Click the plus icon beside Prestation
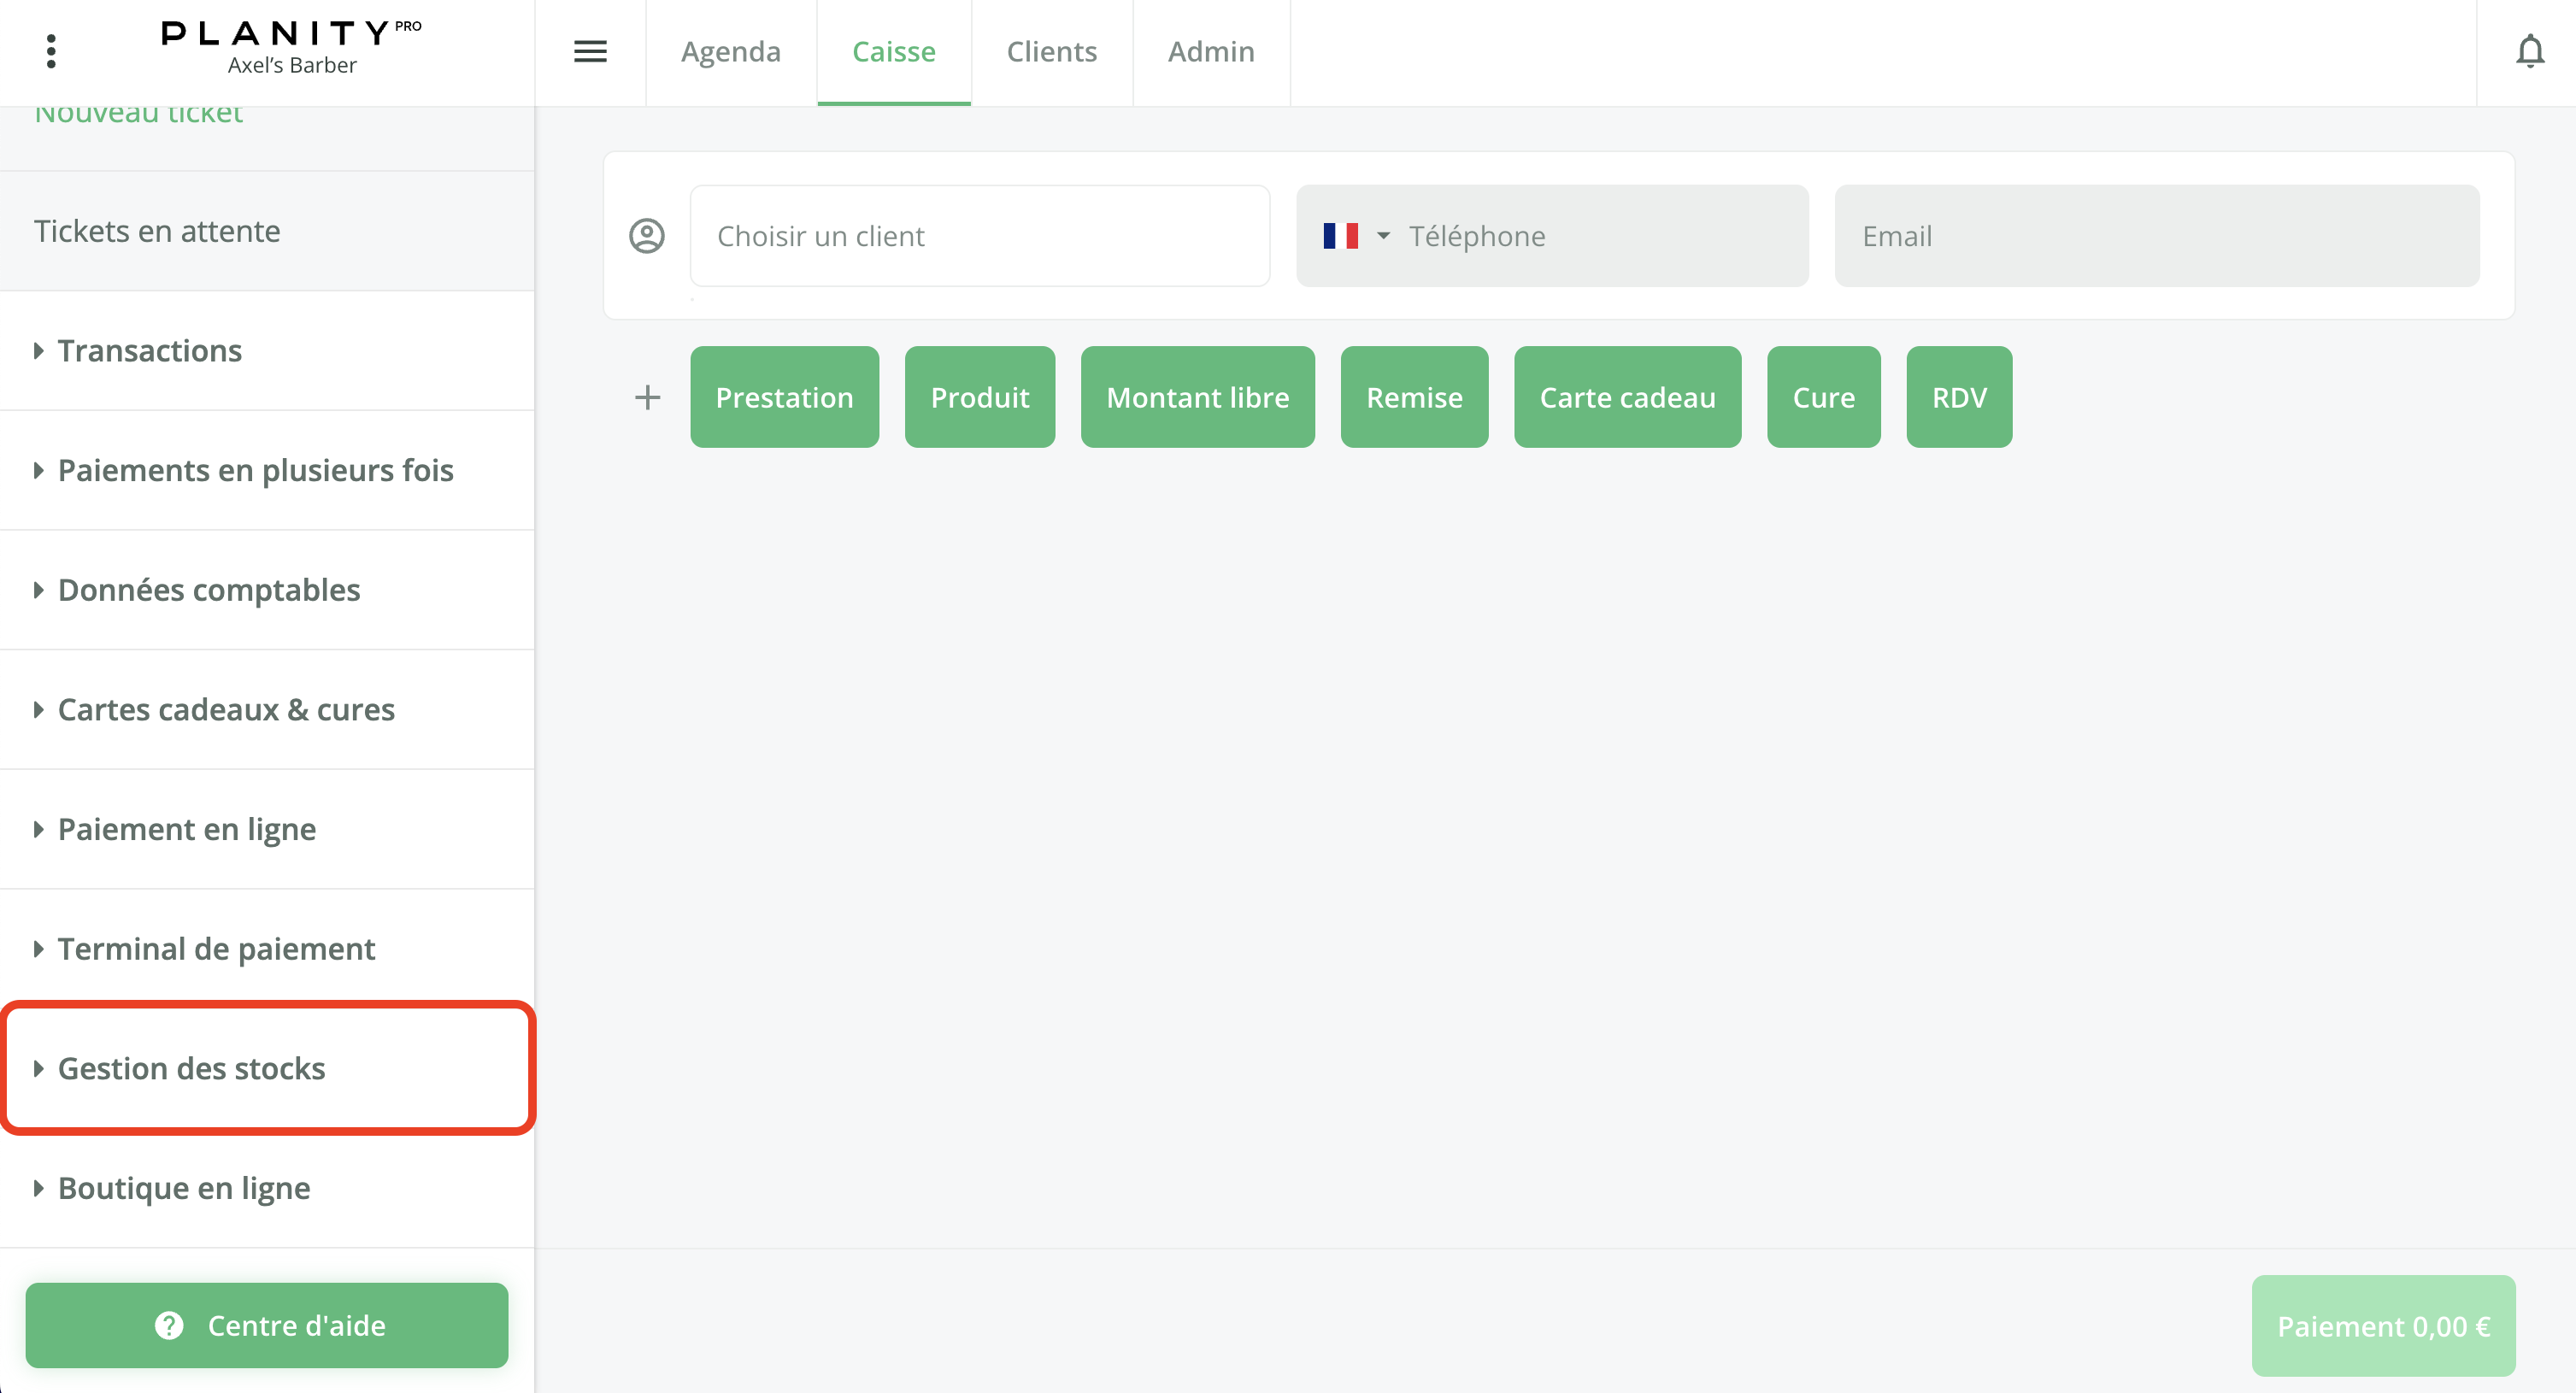2576x1393 pixels. pos(648,398)
